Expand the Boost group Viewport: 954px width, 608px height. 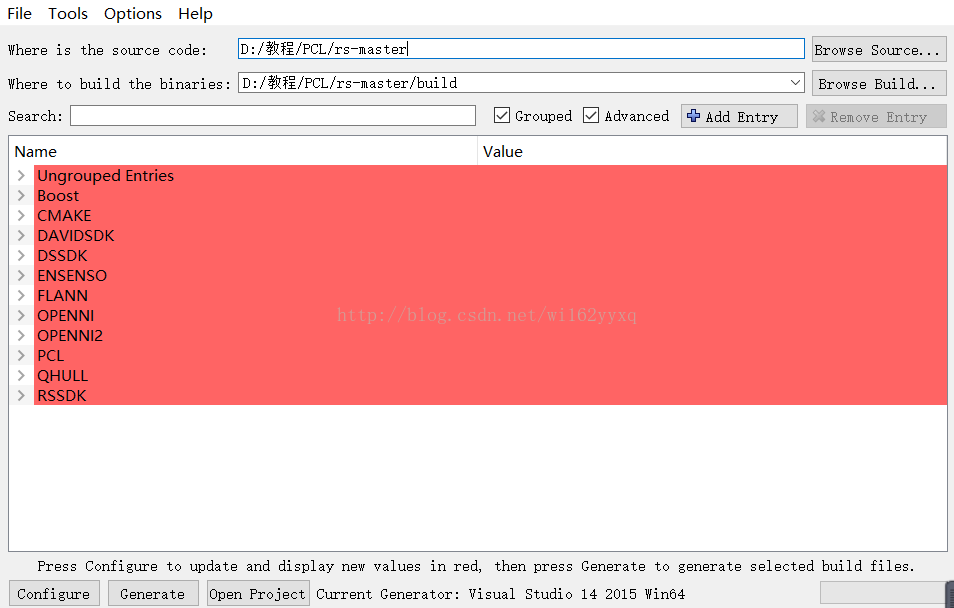point(21,195)
